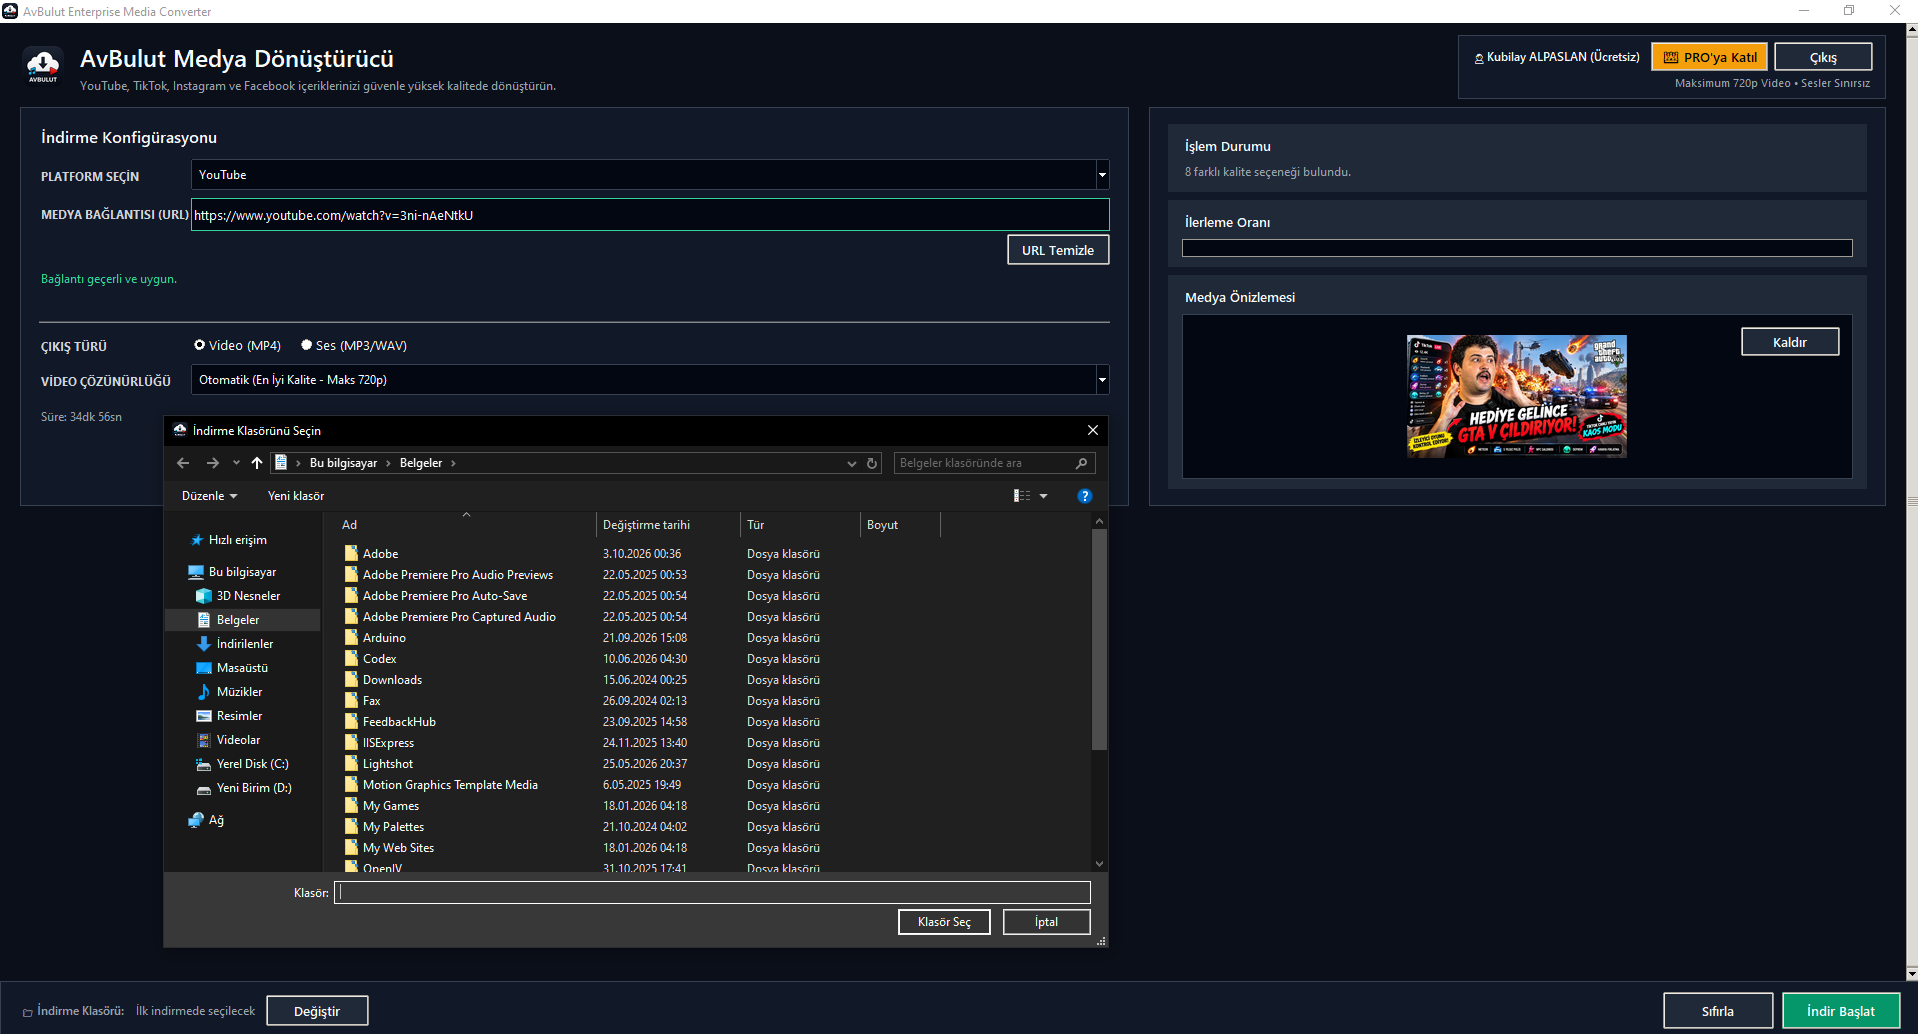
Task: Open İndirilenler in the navigation pane
Action: [x=244, y=644]
